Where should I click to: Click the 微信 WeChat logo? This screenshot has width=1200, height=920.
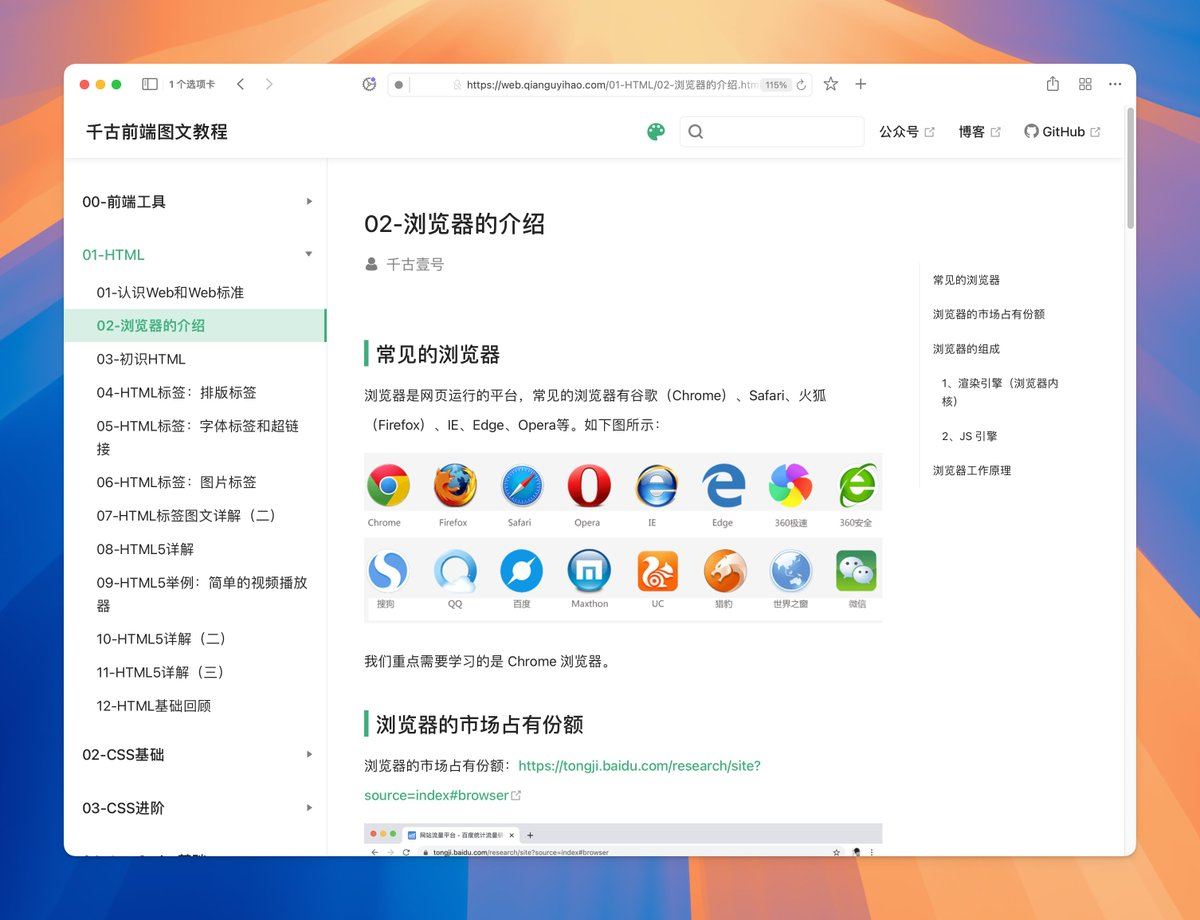[856, 571]
